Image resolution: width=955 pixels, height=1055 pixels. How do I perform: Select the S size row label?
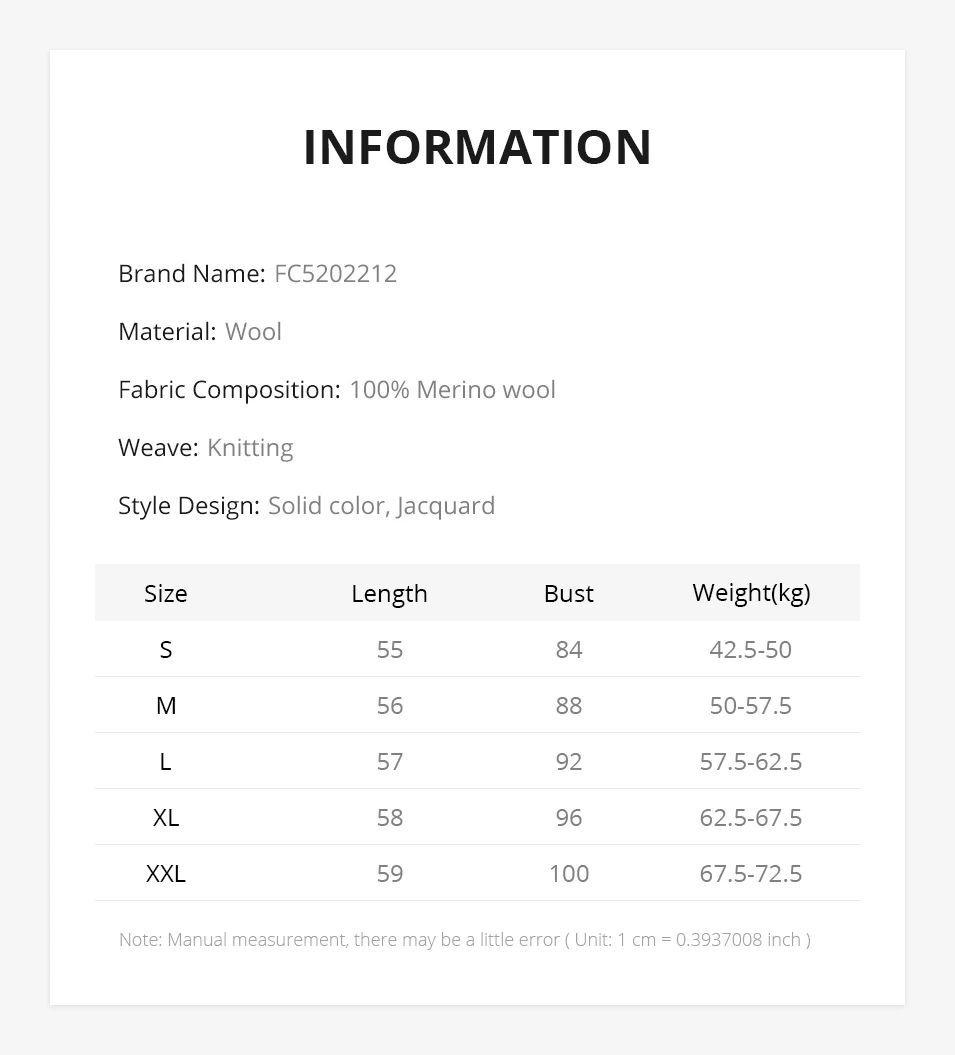coord(166,650)
